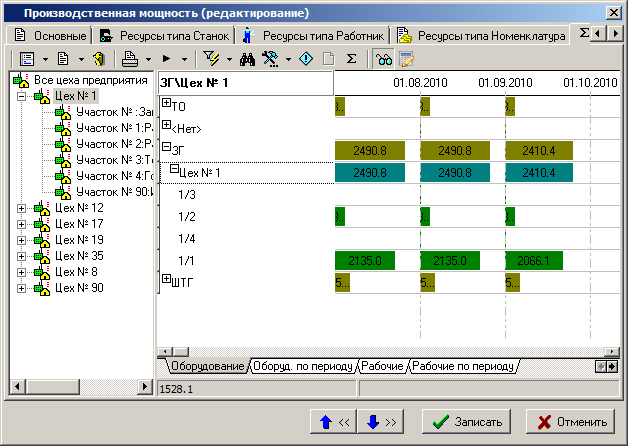Open dropdown next to list view icon
This screenshot has width=628, height=446.
[45, 60]
